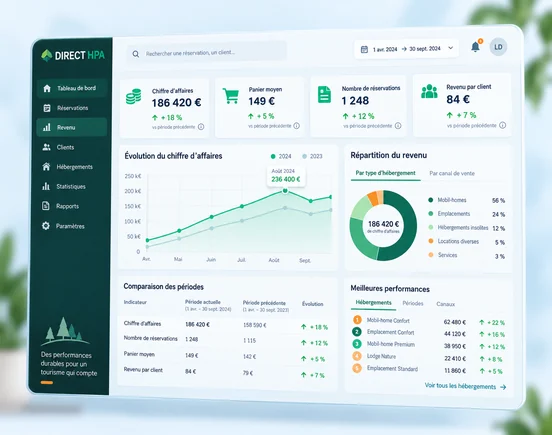This screenshot has height=435, width=552.
Task: Click the Août 2024 data point
Action: tap(285, 191)
